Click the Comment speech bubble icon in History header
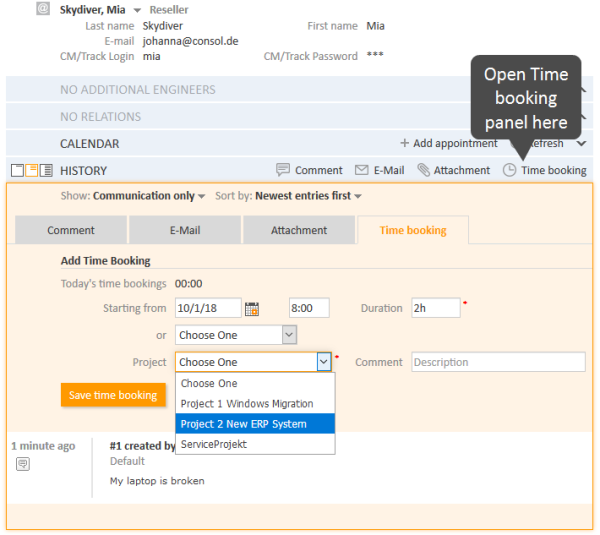The height and width of the screenshot is (535, 600). coord(283,170)
